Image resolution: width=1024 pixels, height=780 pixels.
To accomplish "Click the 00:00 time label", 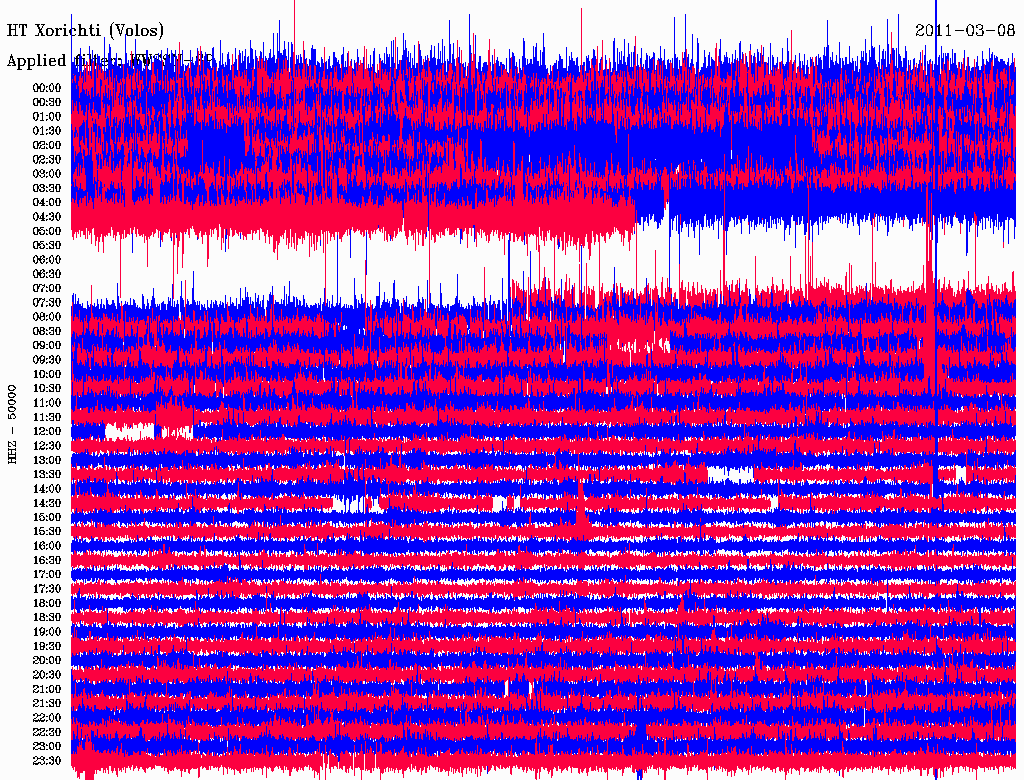I will [47, 87].
